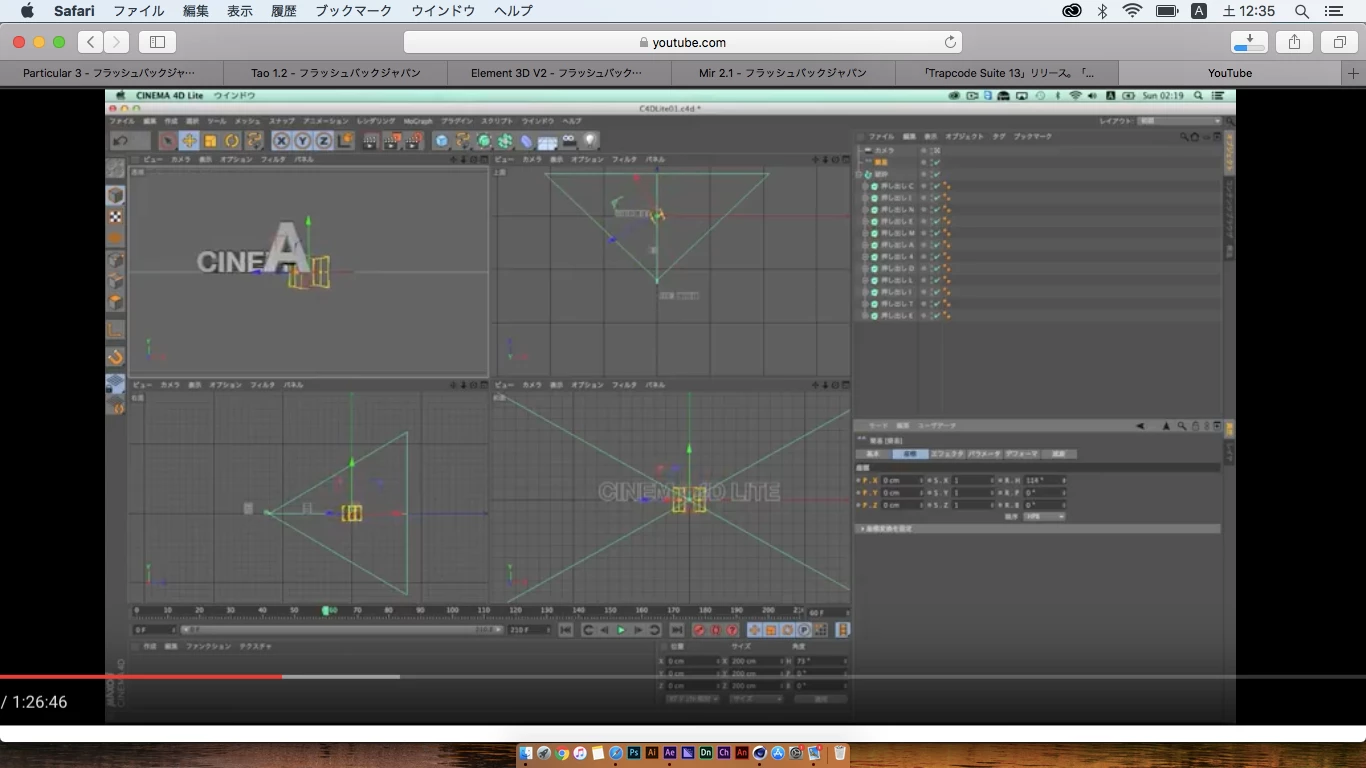Screen dimensions: 1366x768
Task: Switch to Element 3D V2 Safari tab
Action: pos(557,73)
